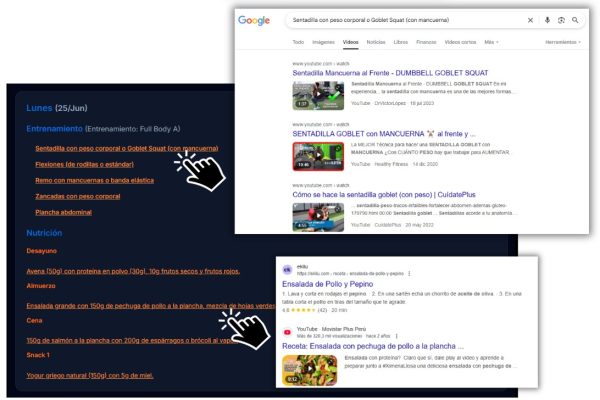Image resolution: width=600 pixels, height=400 pixels.
Task: Open 'Ensalada de Pollo y Pepino' recipe result
Action: click(328, 284)
